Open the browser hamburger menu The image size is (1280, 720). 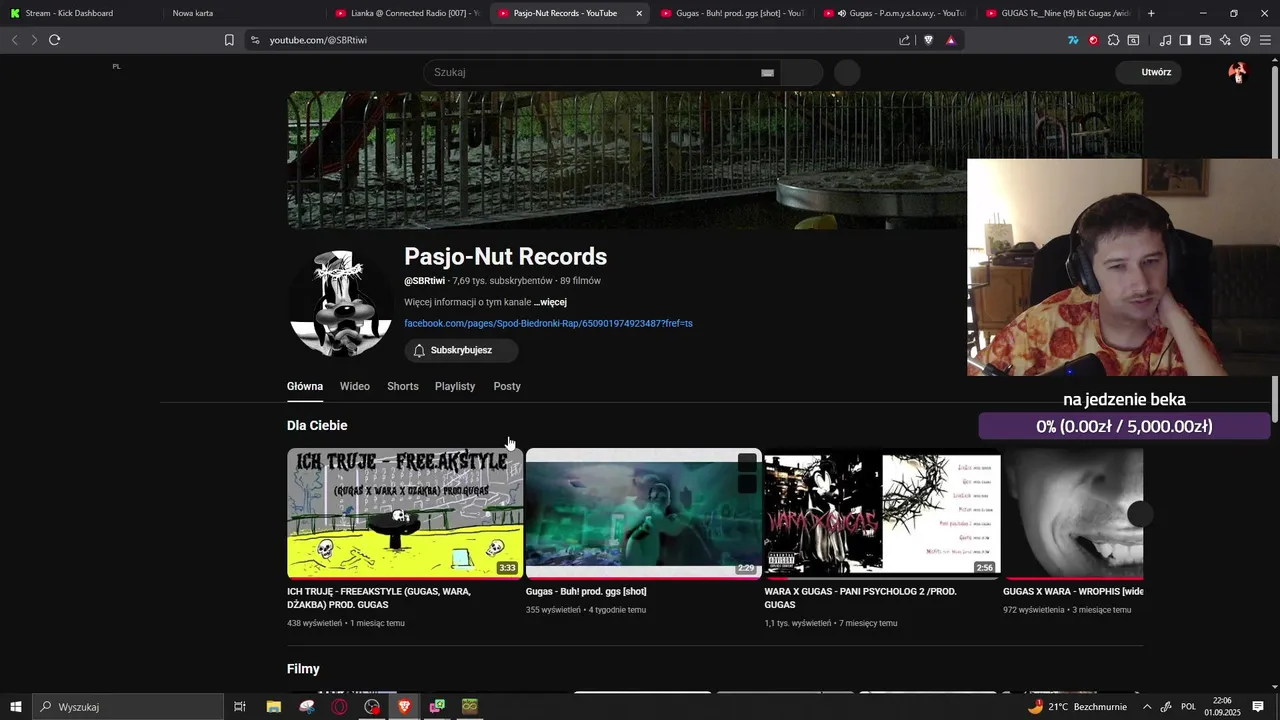click(x=1265, y=40)
